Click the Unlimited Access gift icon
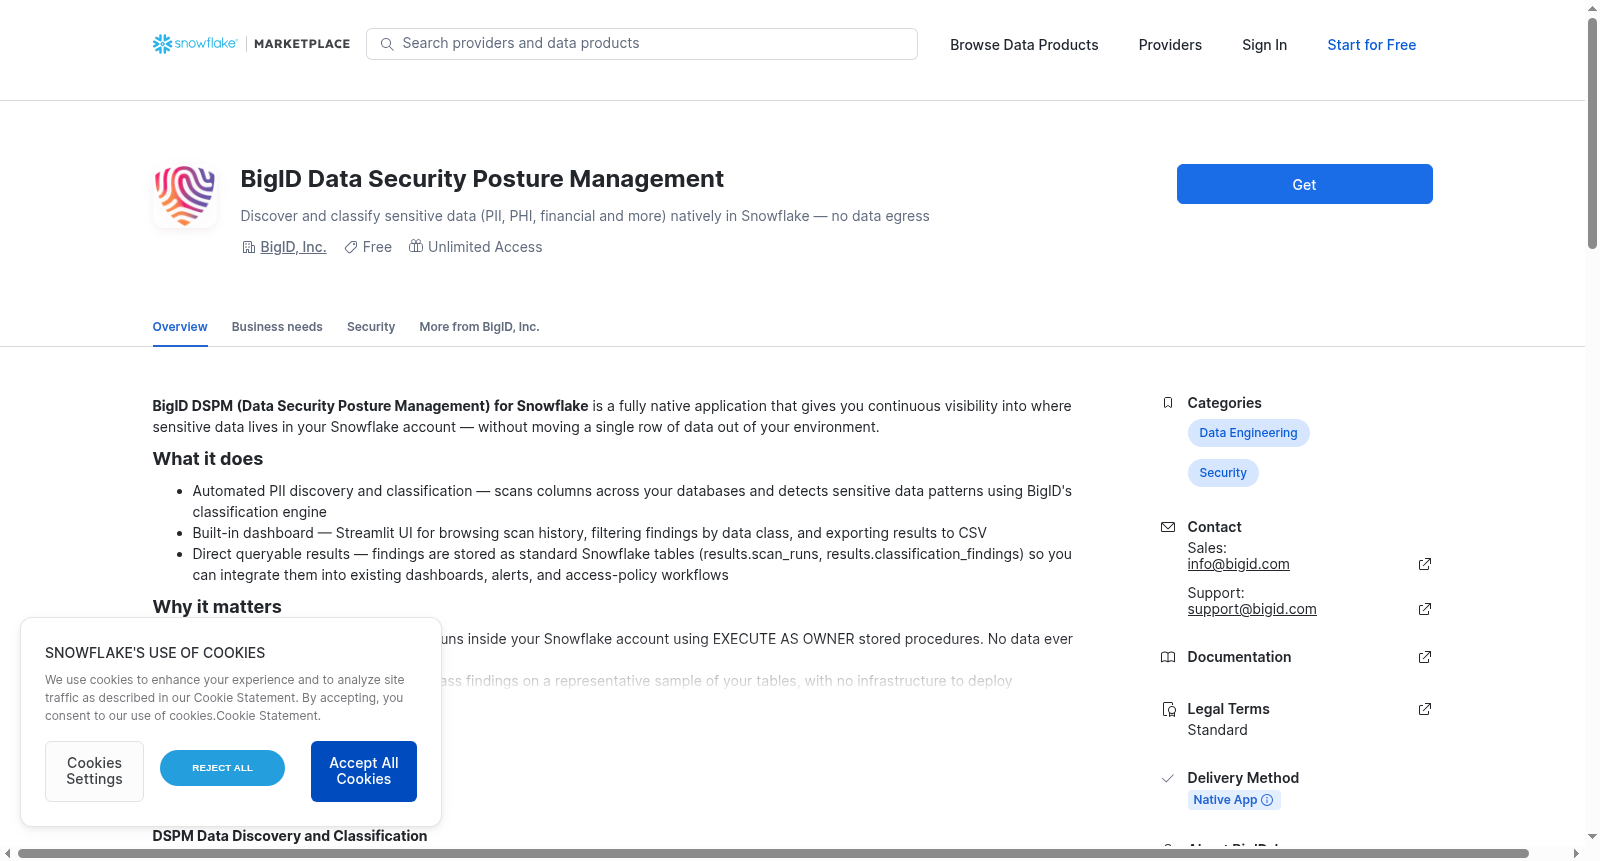Image resolution: width=1600 pixels, height=861 pixels. click(416, 246)
